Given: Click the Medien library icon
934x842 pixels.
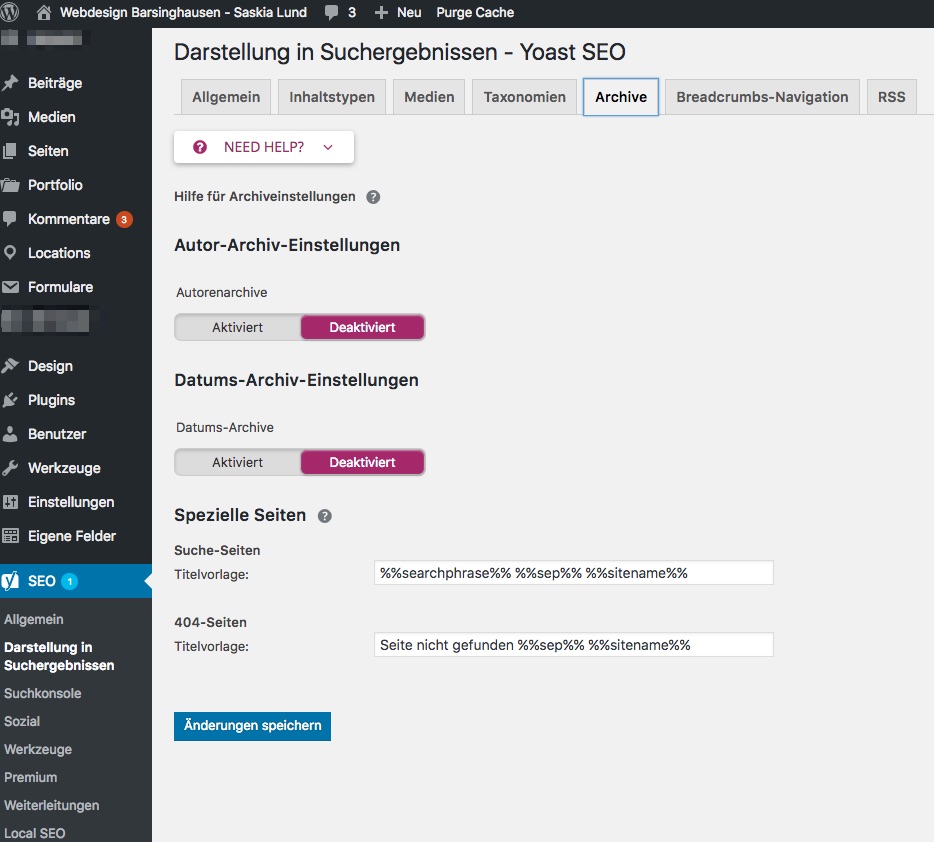Looking at the screenshot, I should (x=10, y=117).
